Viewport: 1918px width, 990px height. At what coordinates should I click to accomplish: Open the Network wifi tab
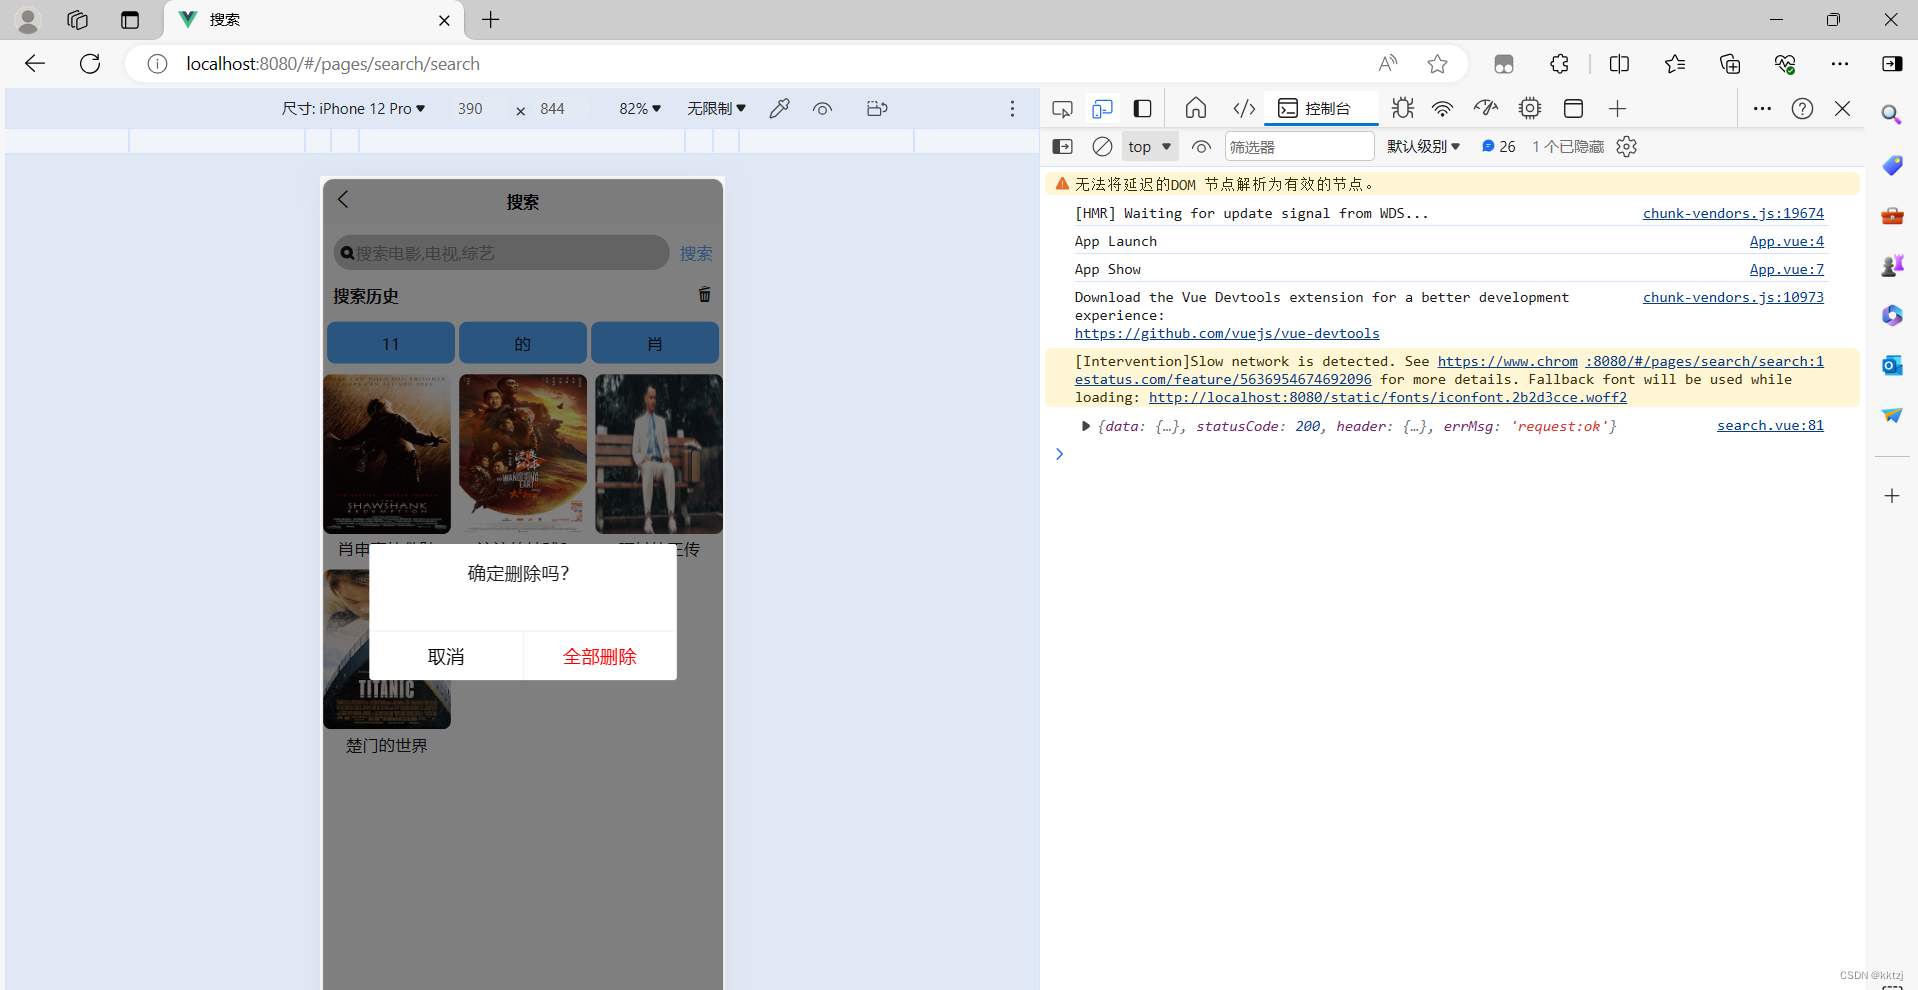[x=1442, y=108]
